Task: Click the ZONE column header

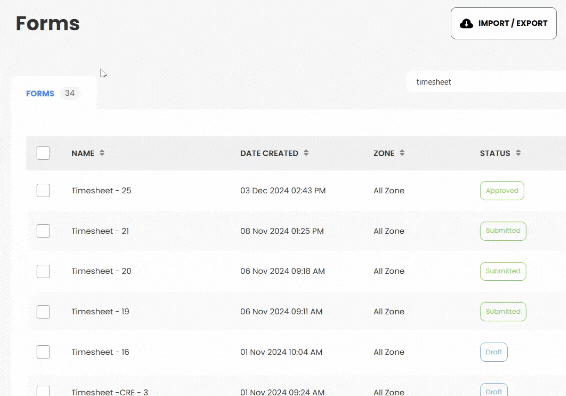Action: pos(384,153)
